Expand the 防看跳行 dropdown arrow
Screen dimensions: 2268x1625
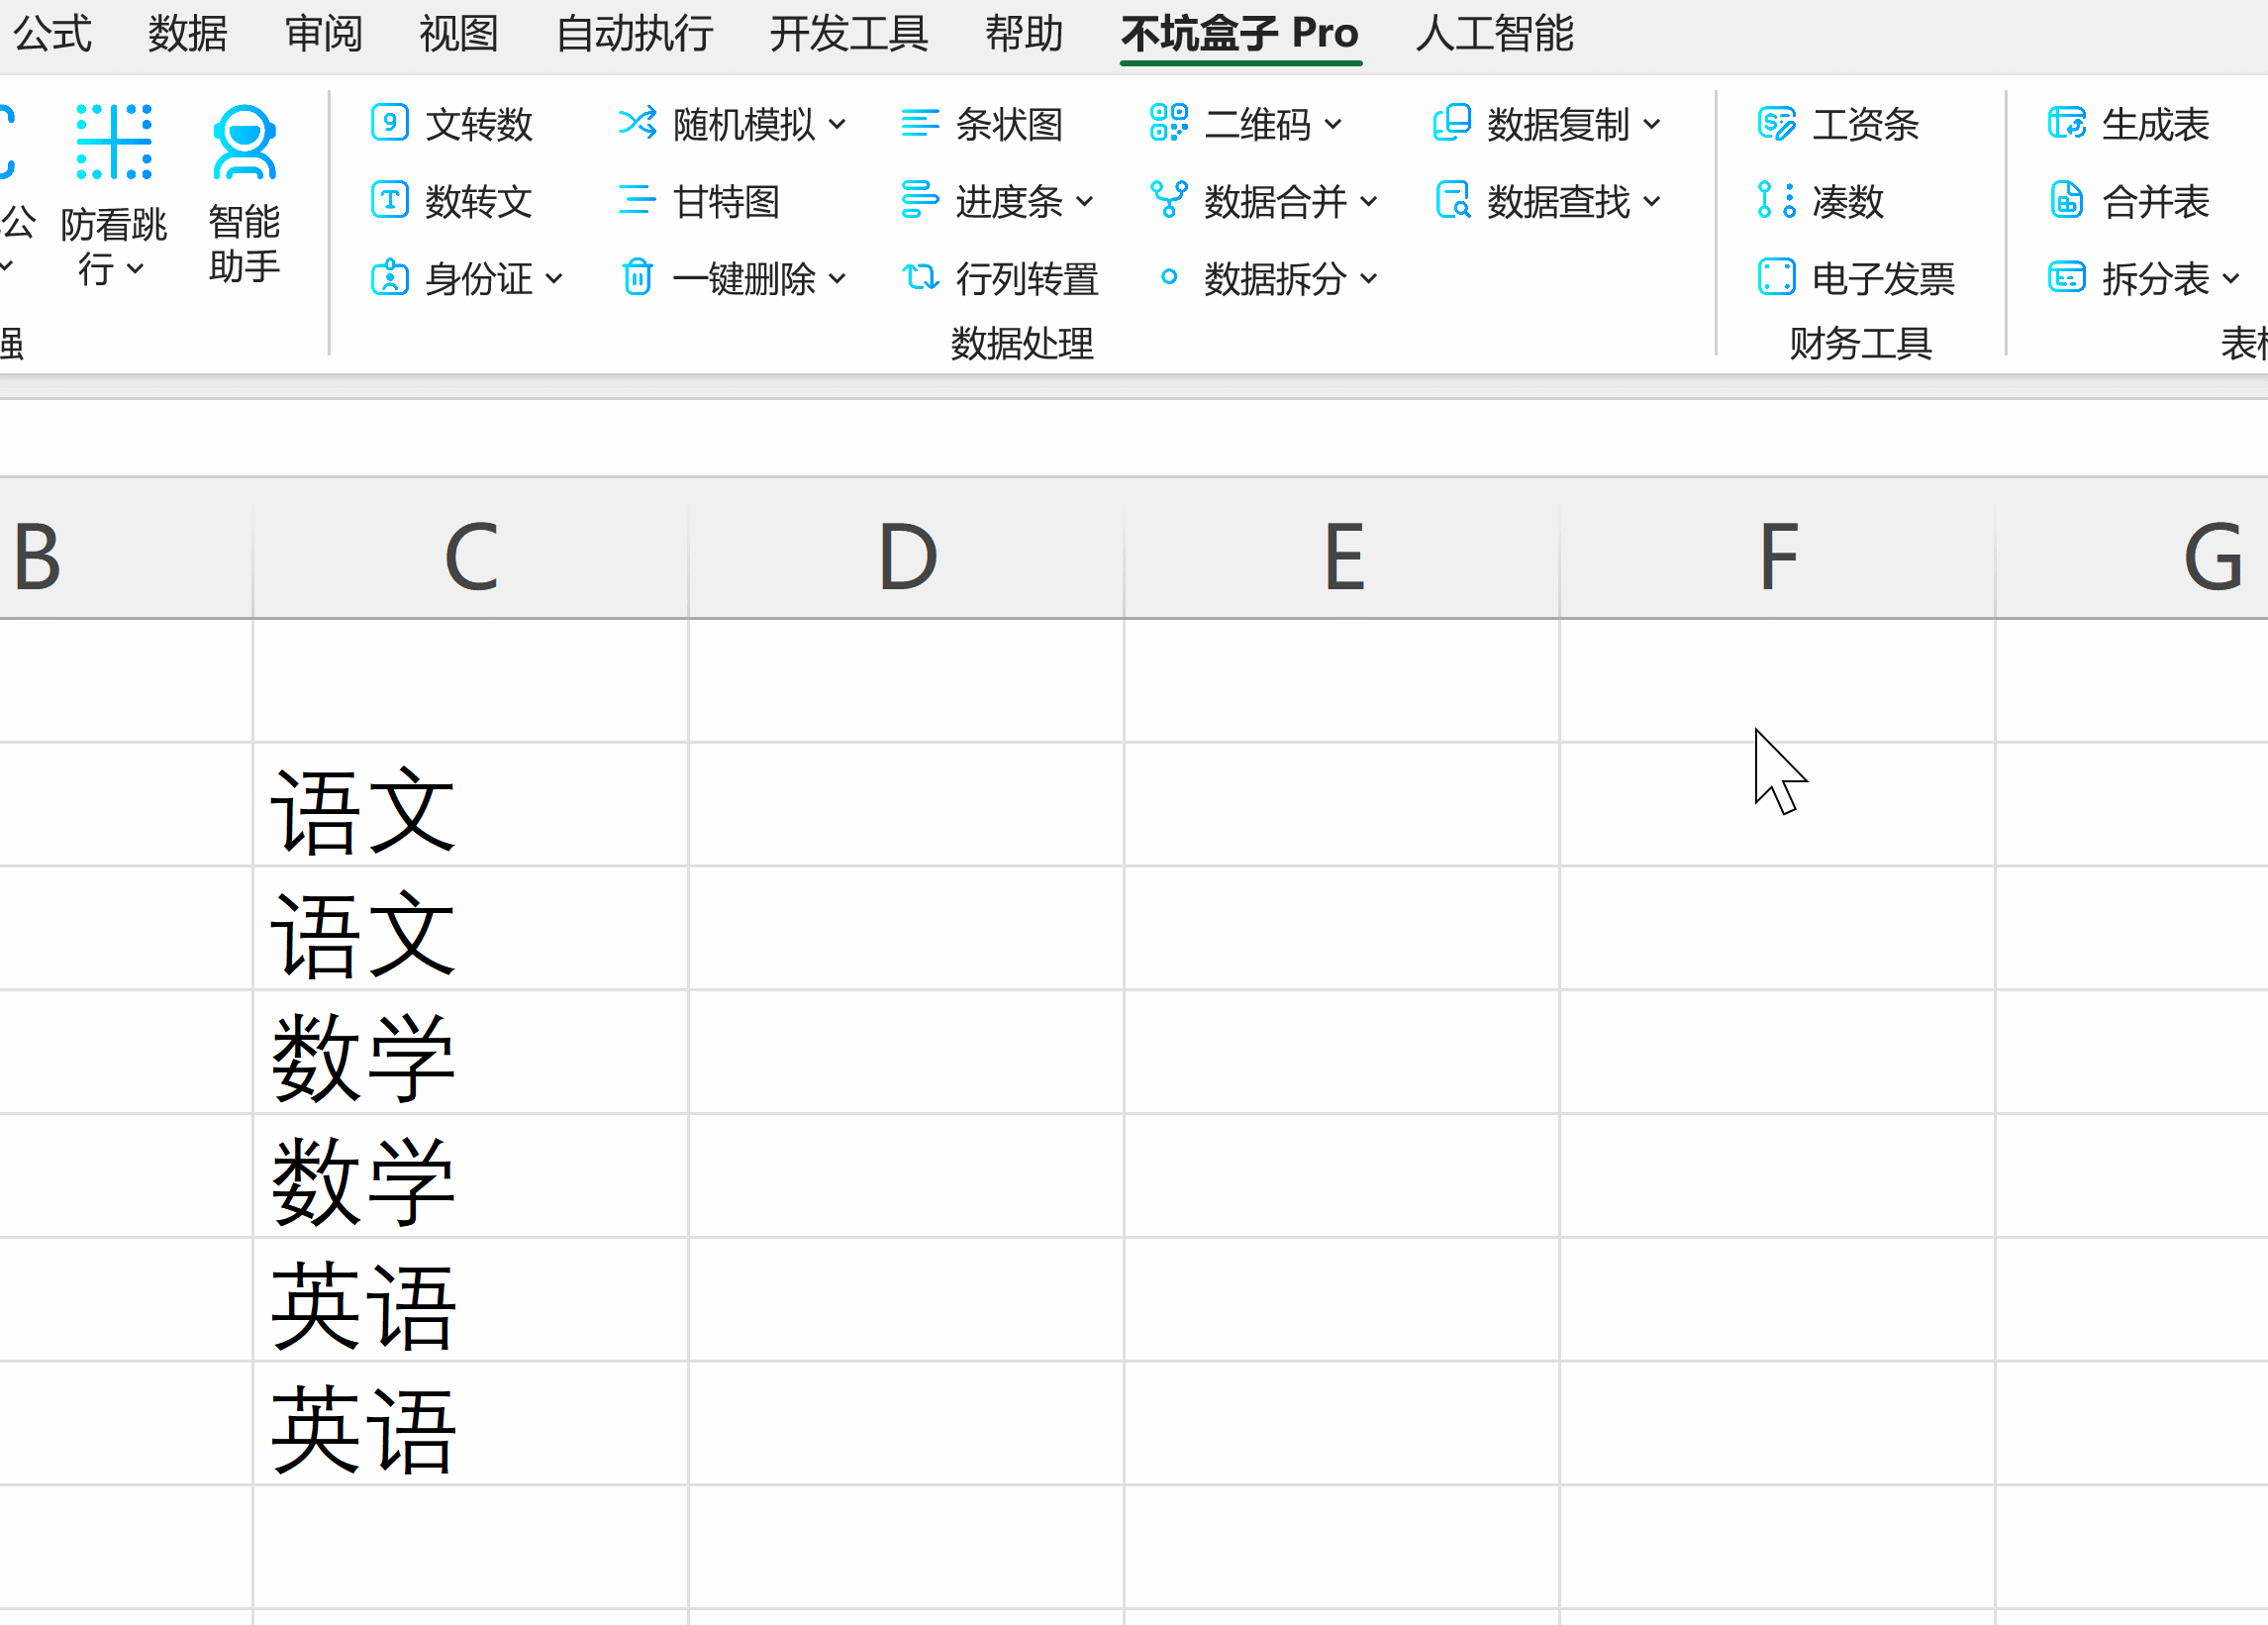135,269
